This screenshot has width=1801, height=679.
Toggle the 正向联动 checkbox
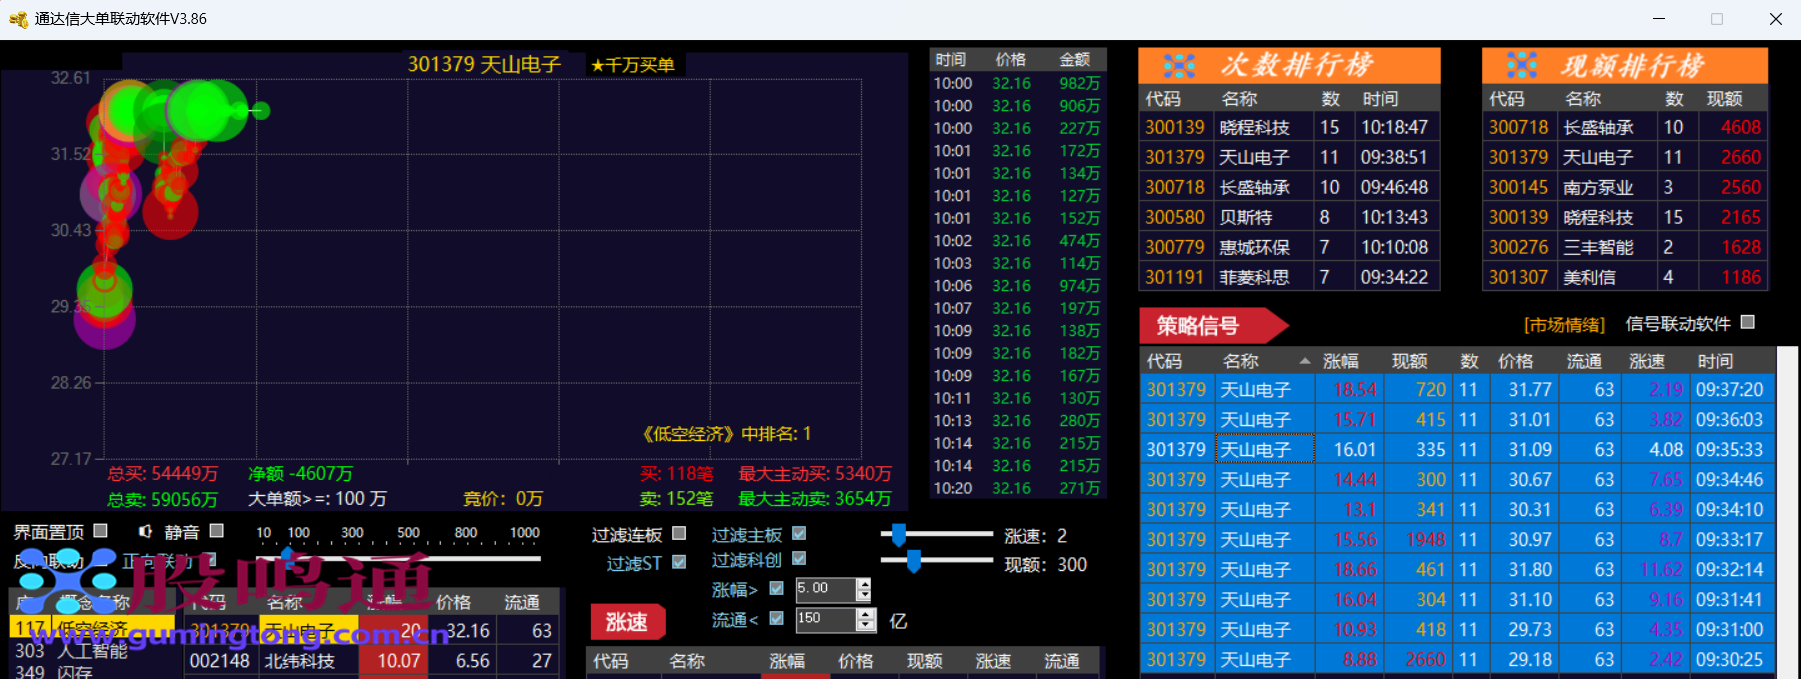(x=210, y=560)
